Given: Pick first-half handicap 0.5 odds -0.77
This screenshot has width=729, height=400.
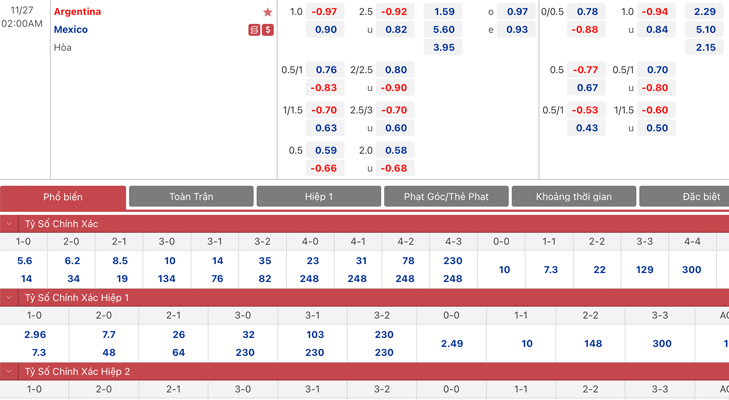Looking at the screenshot, I should click(x=586, y=70).
